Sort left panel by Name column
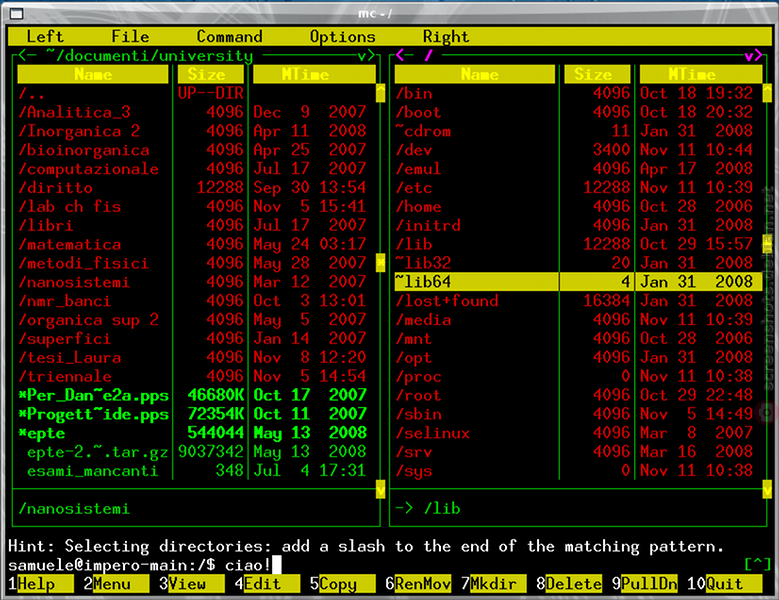The width and height of the screenshot is (779, 600). click(93, 74)
